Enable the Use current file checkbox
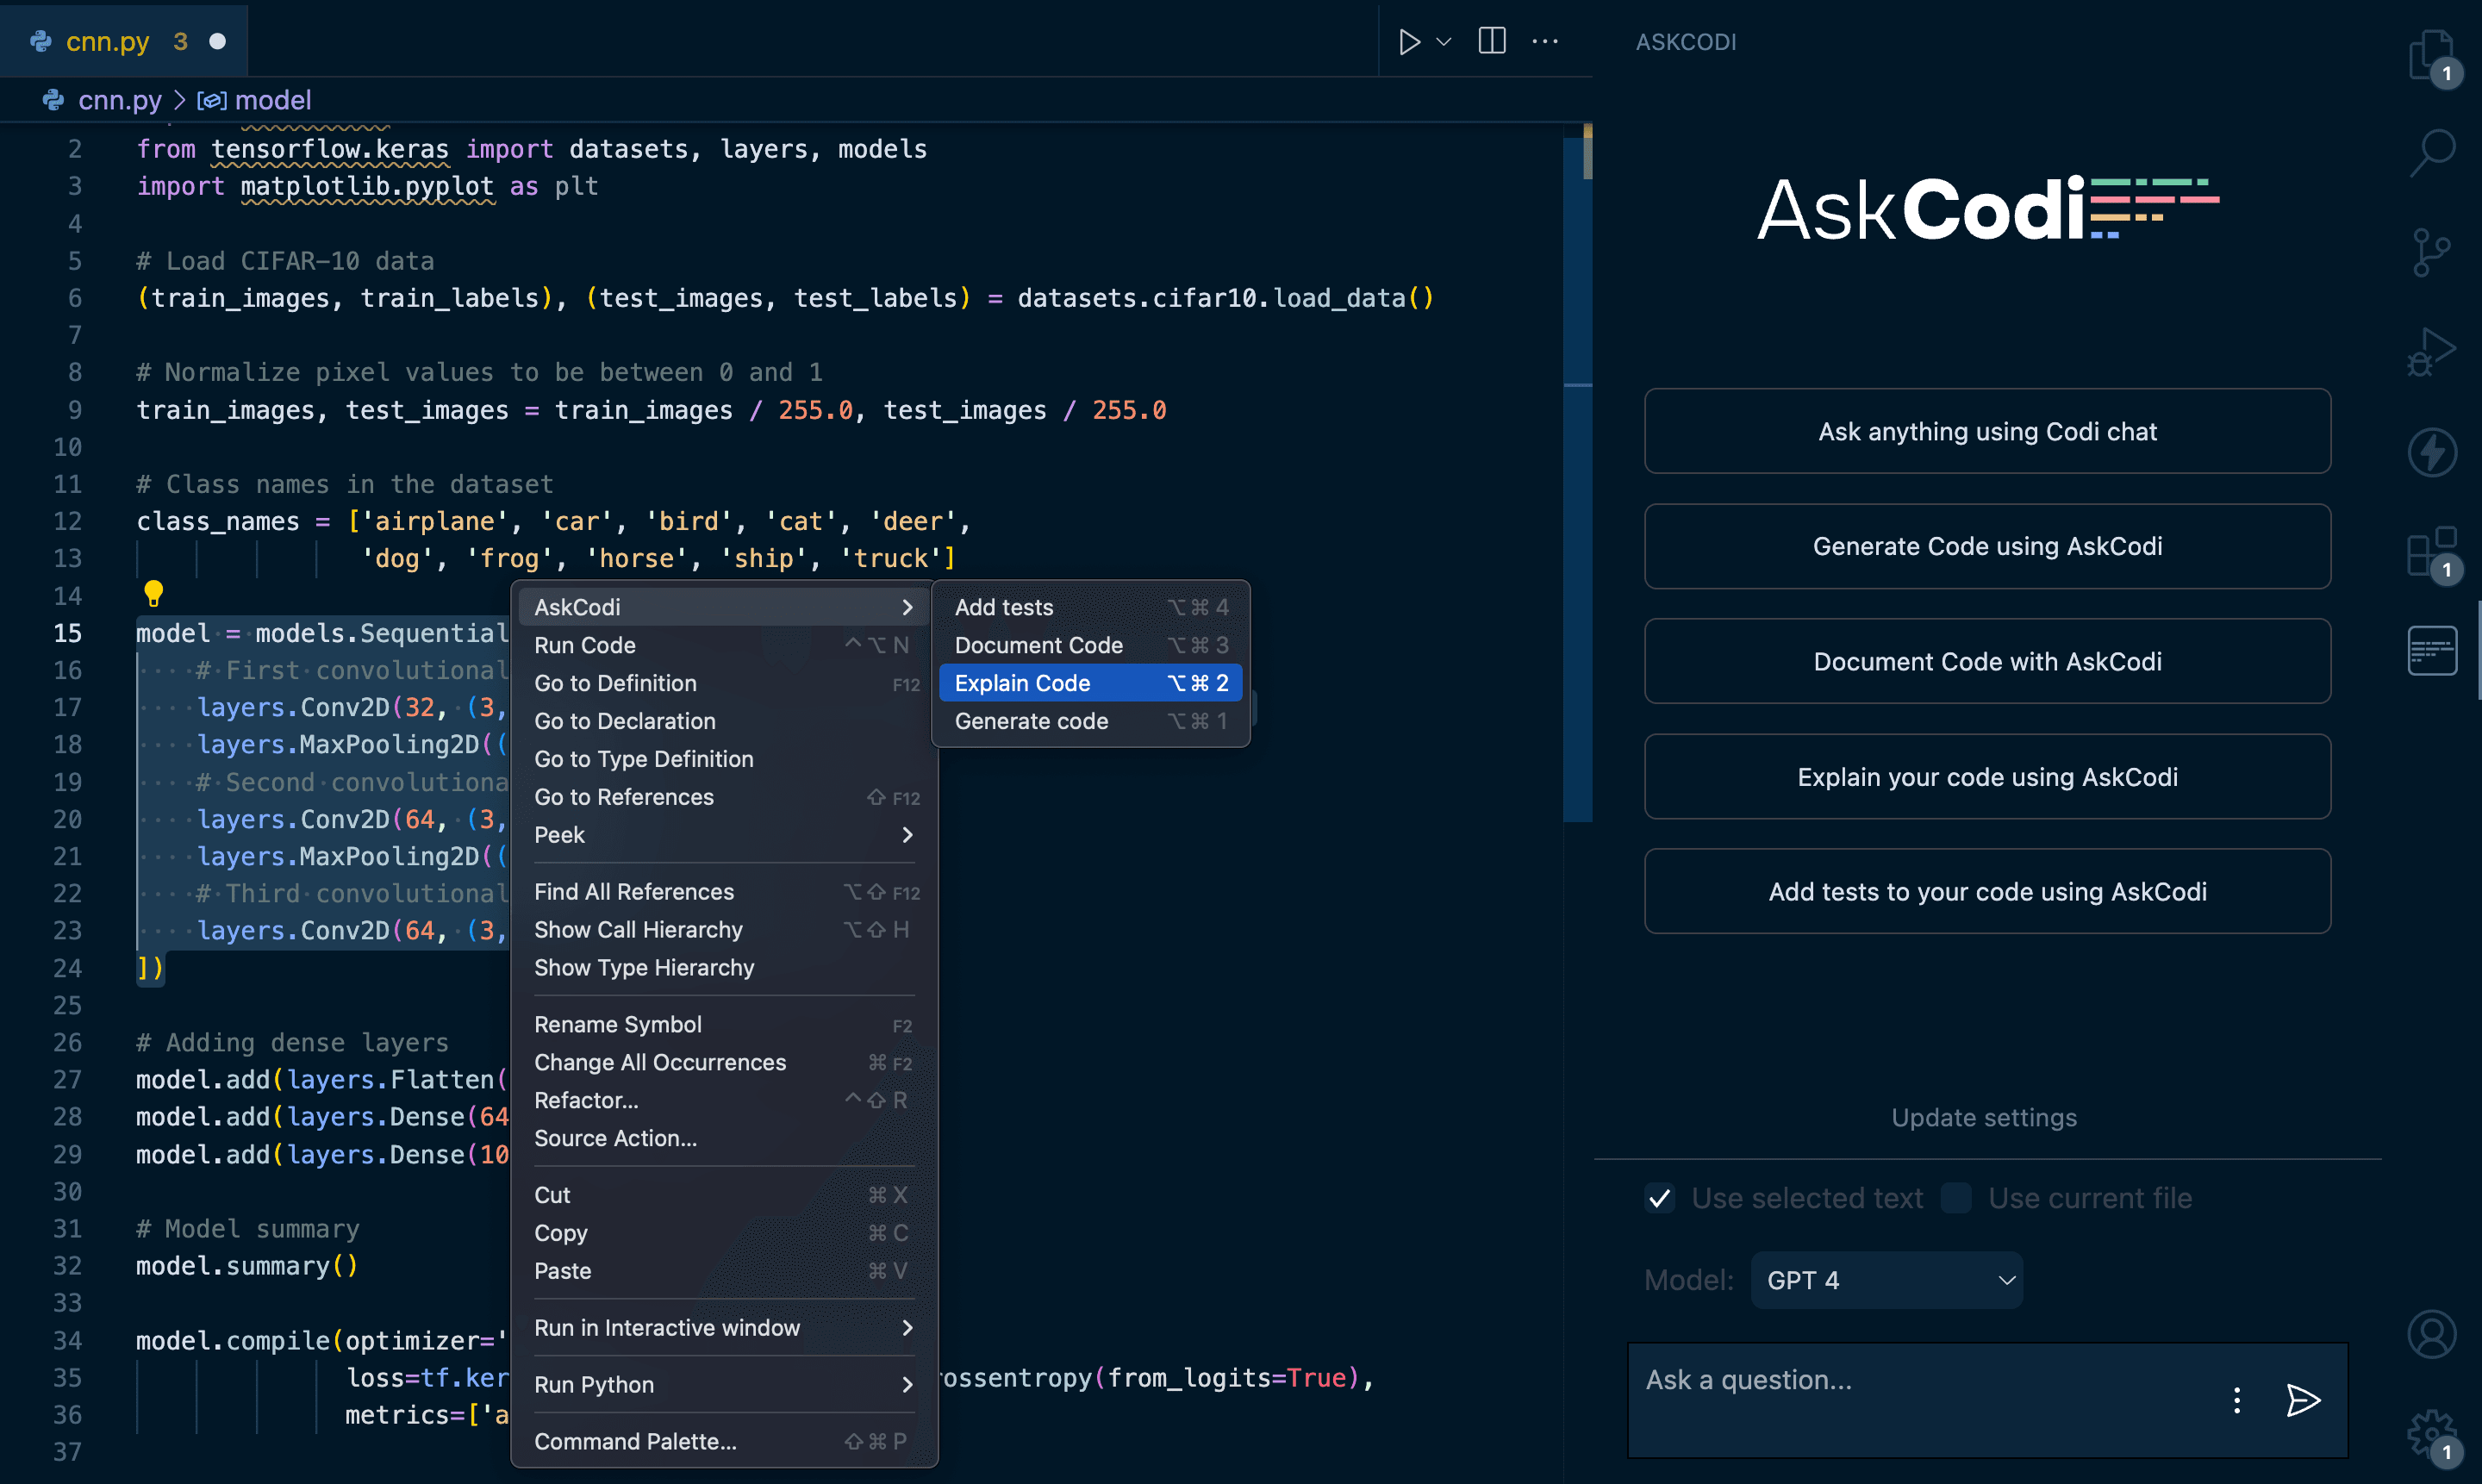 [1955, 1197]
